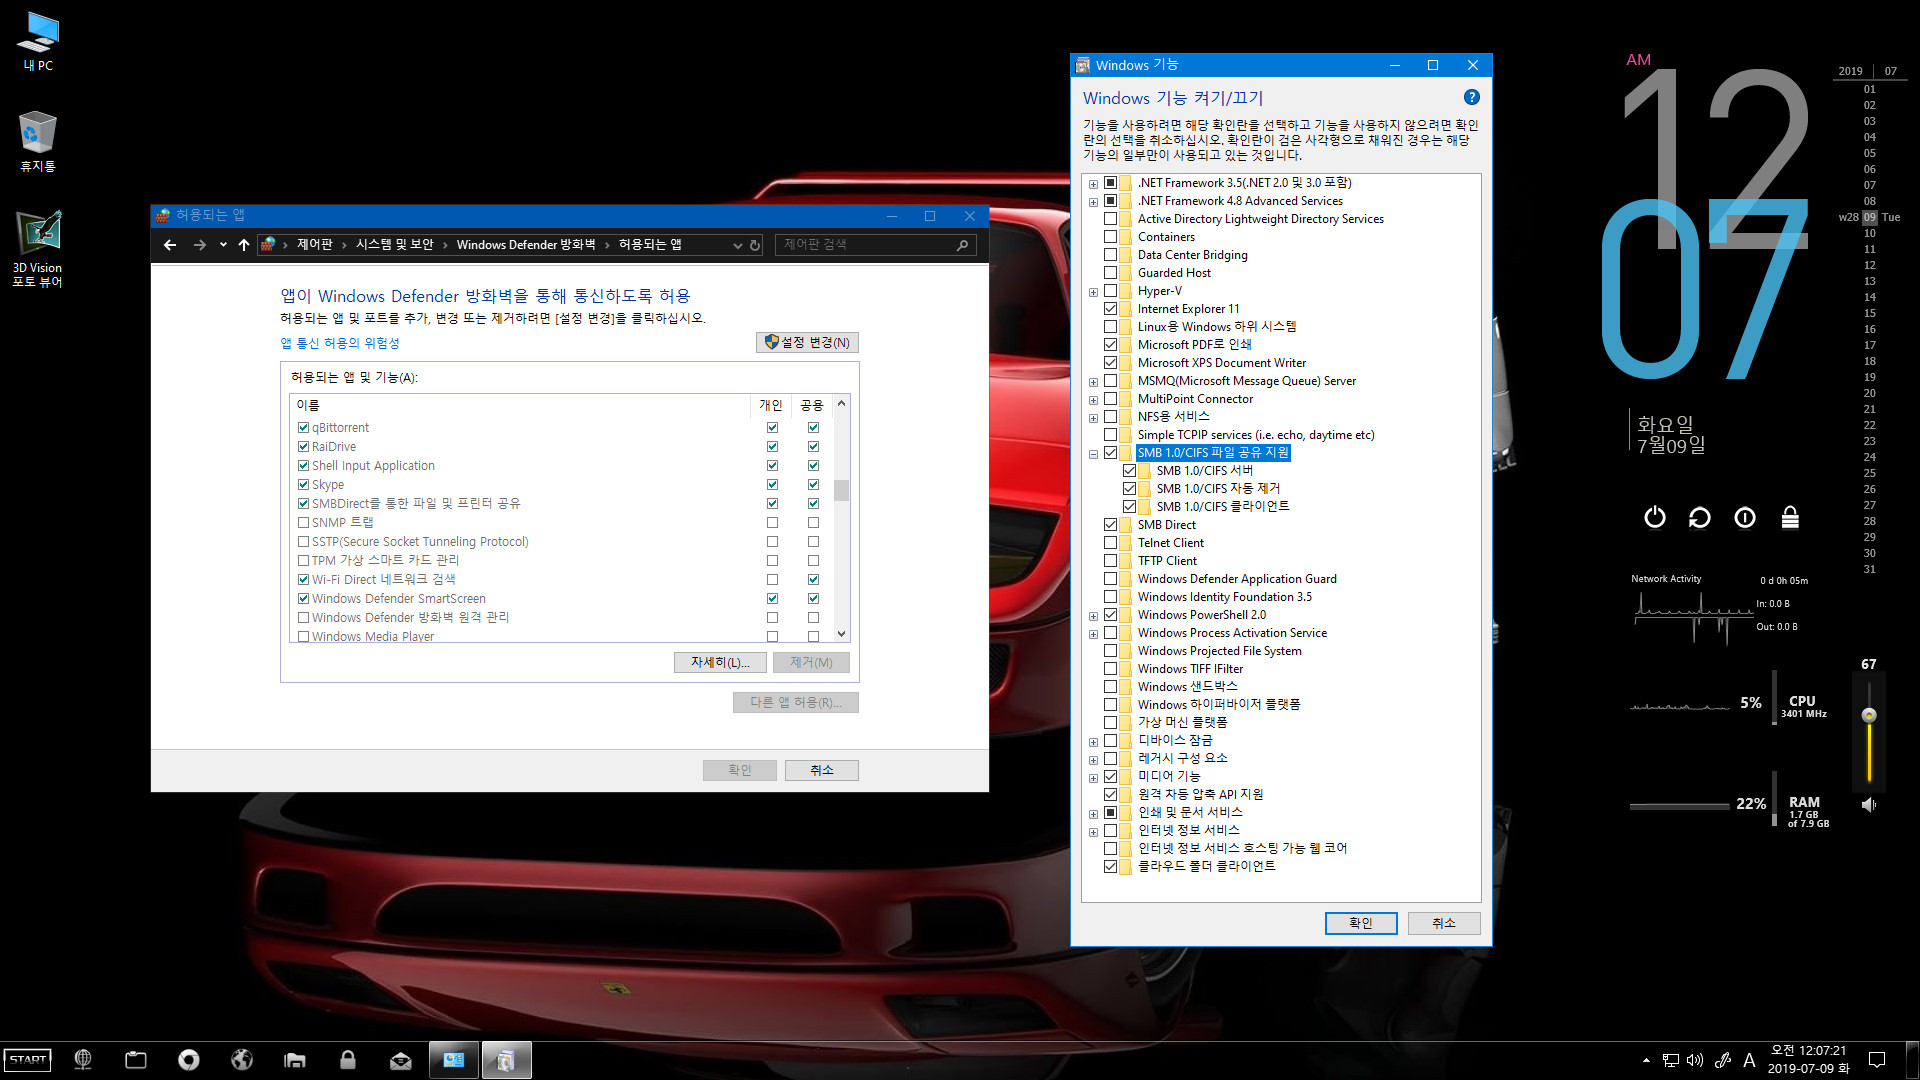Image resolution: width=1920 pixels, height=1080 pixels.
Task: Open the mail envelope icon on the taskbar
Action: coord(401,1060)
